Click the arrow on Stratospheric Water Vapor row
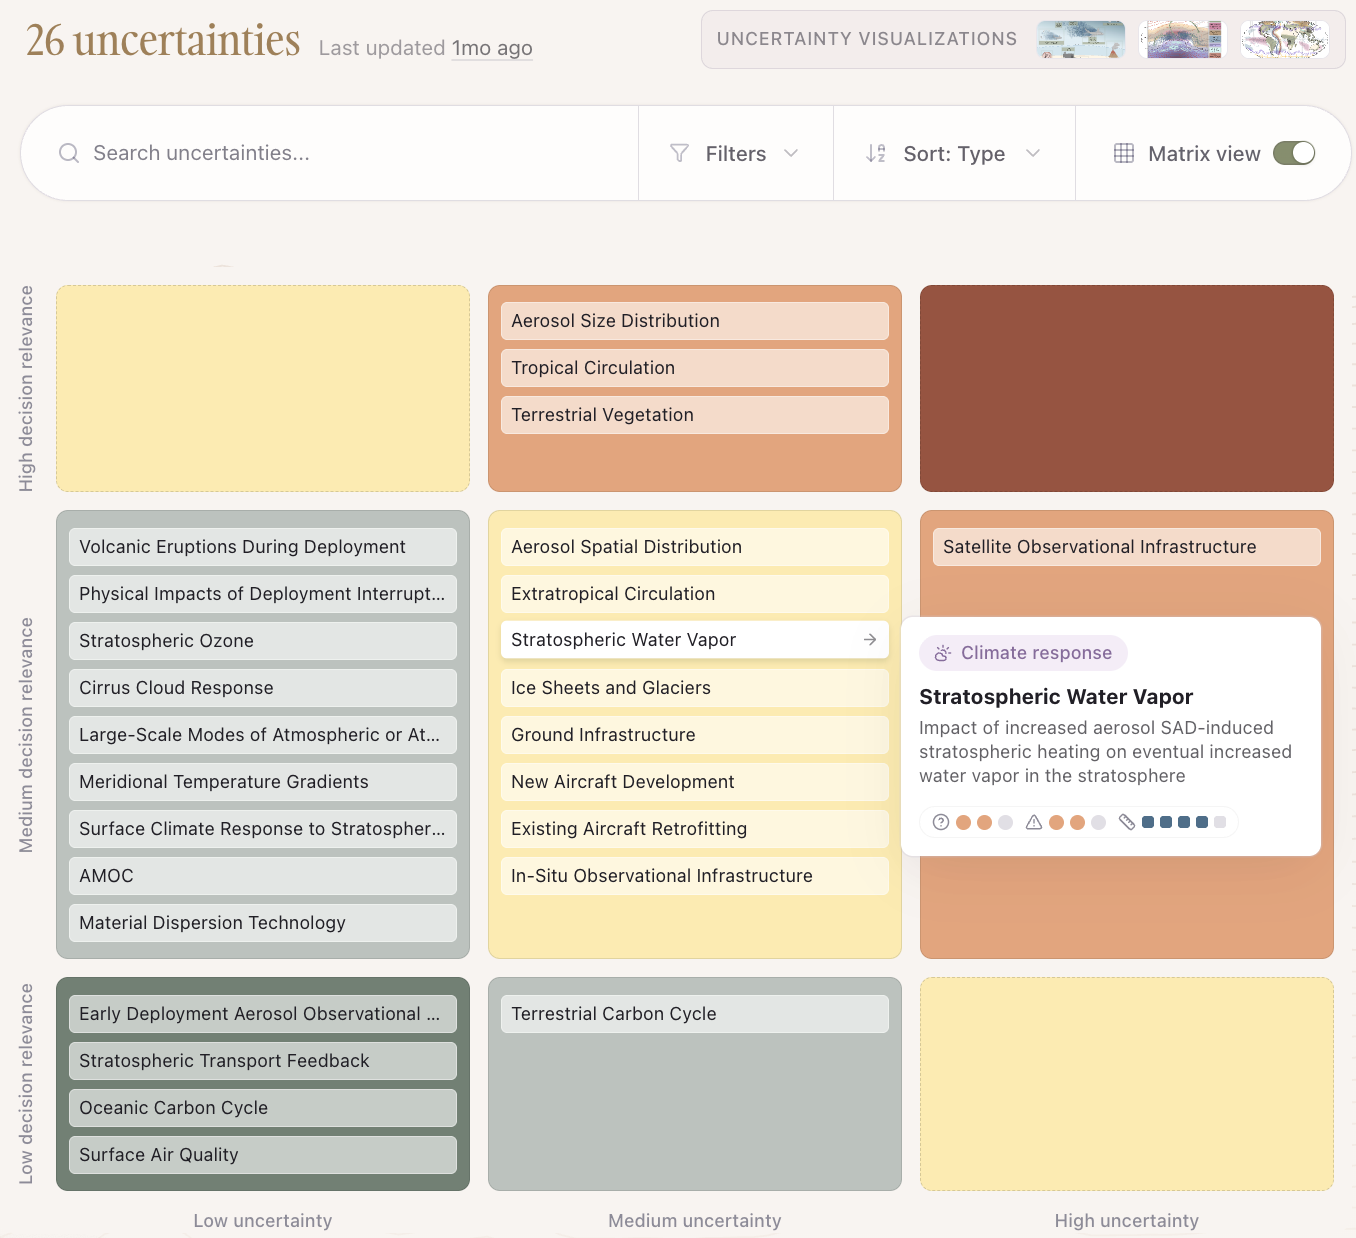 [869, 639]
